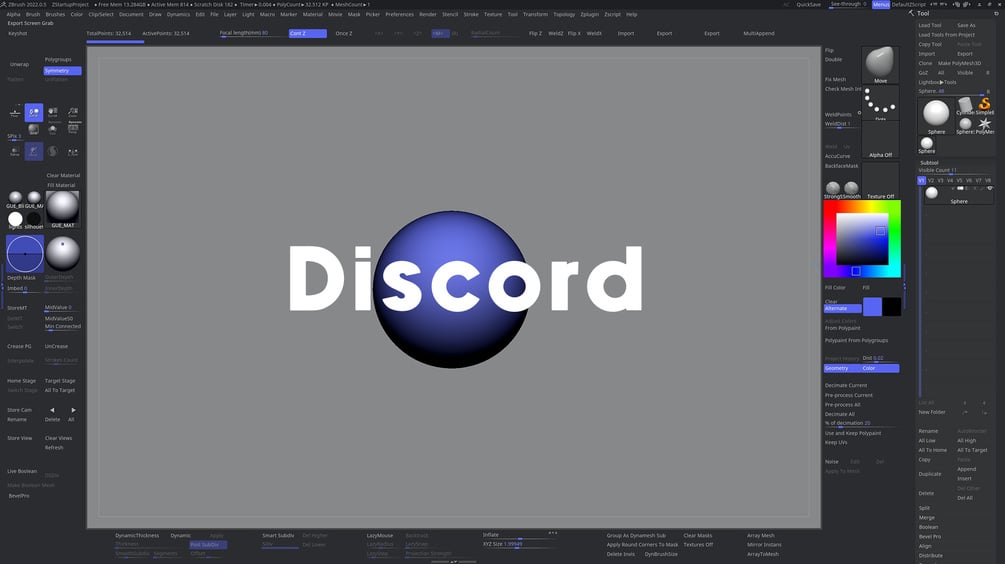This screenshot has width=1005, height=564.
Task: Click the Unwrap button
Action: (19, 64)
